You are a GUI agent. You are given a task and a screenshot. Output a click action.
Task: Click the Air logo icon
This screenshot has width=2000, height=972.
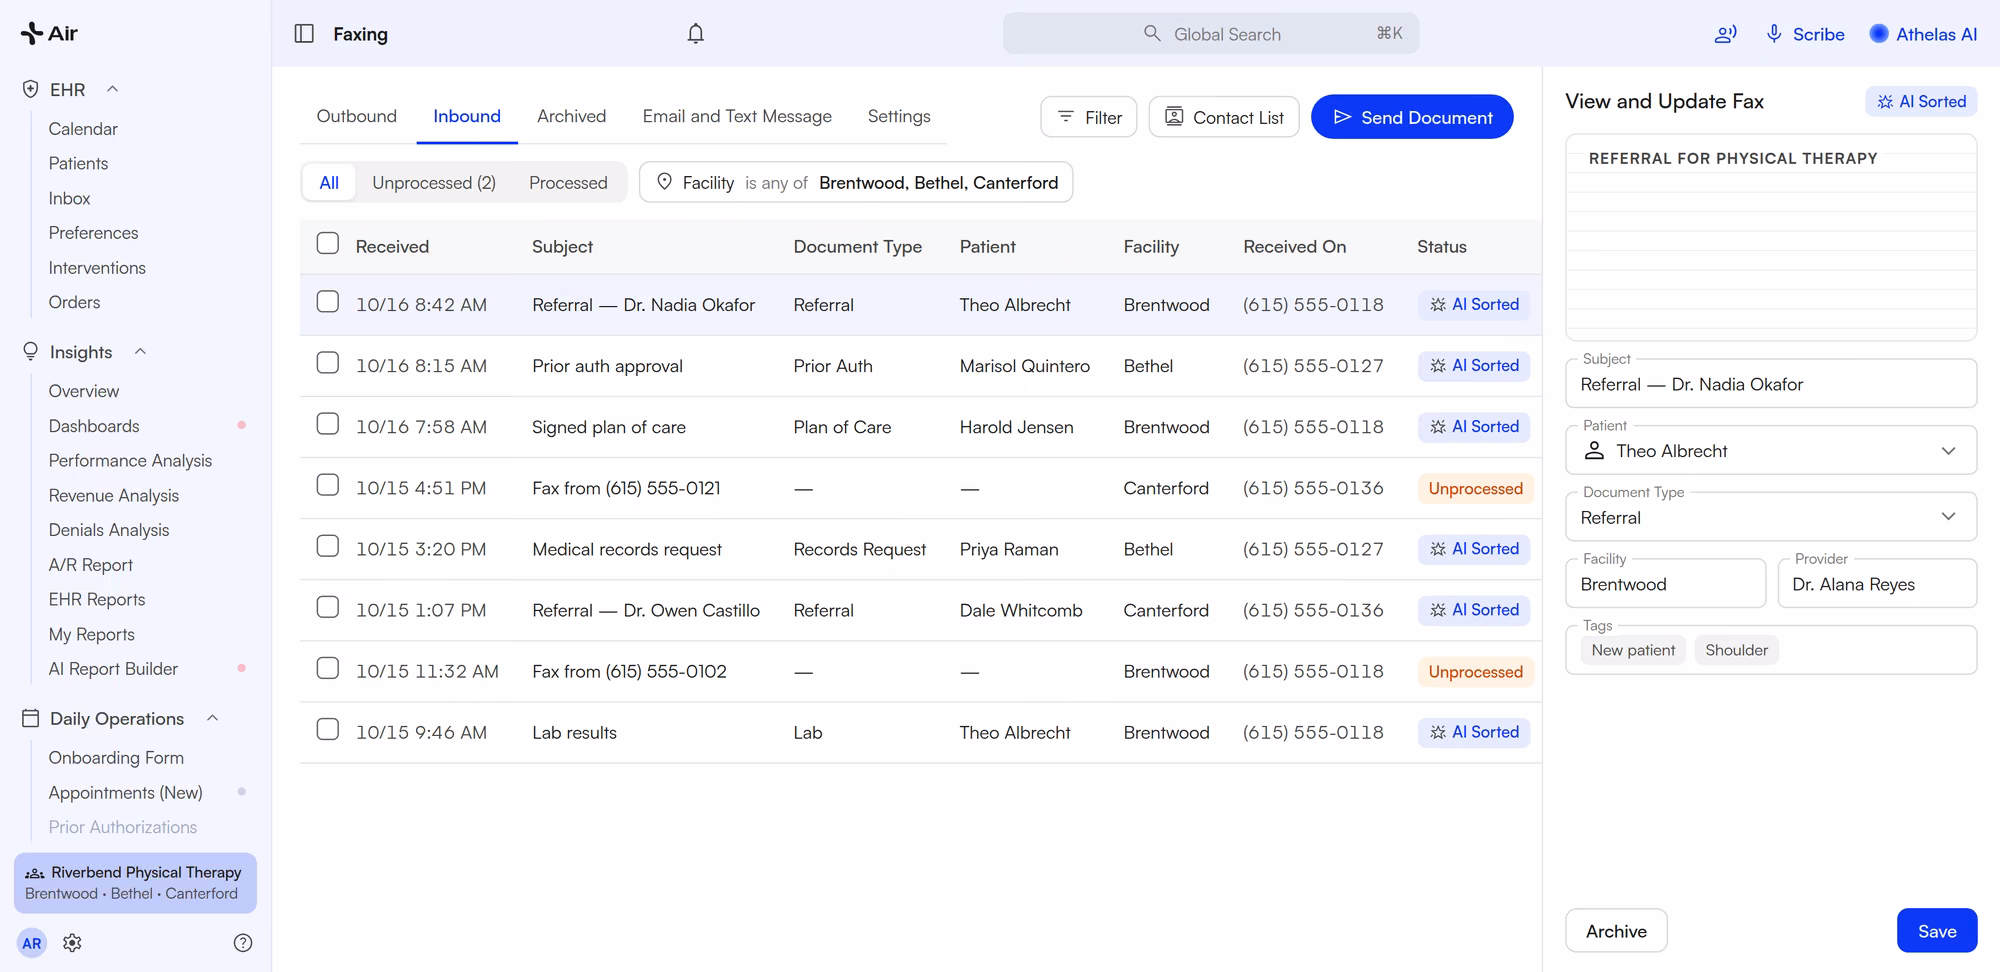coord(31,34)
